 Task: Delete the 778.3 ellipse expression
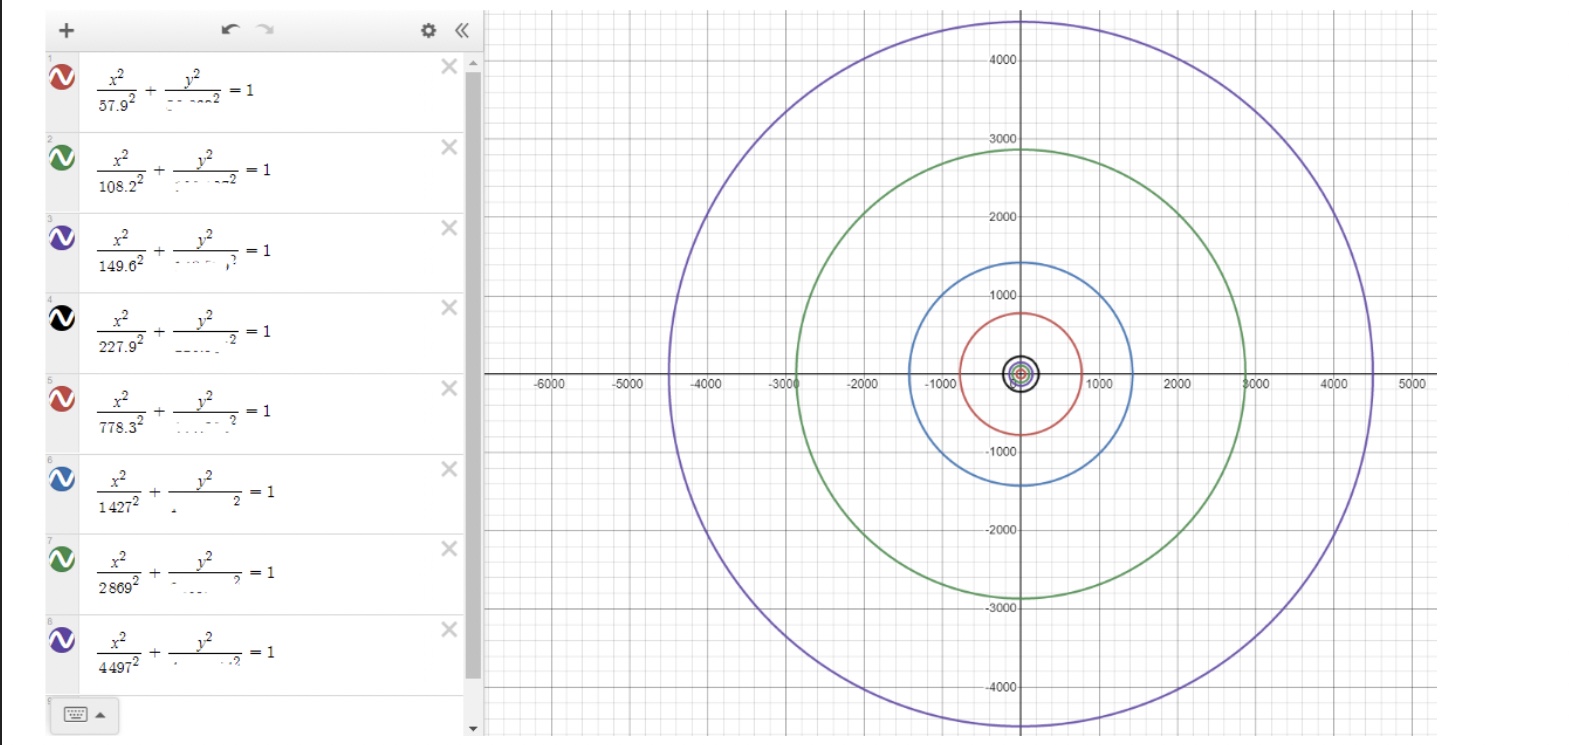[449, 388]
